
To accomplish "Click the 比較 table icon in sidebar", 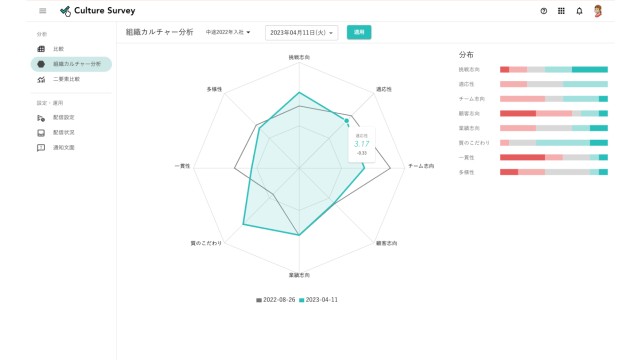I will 41,49.
